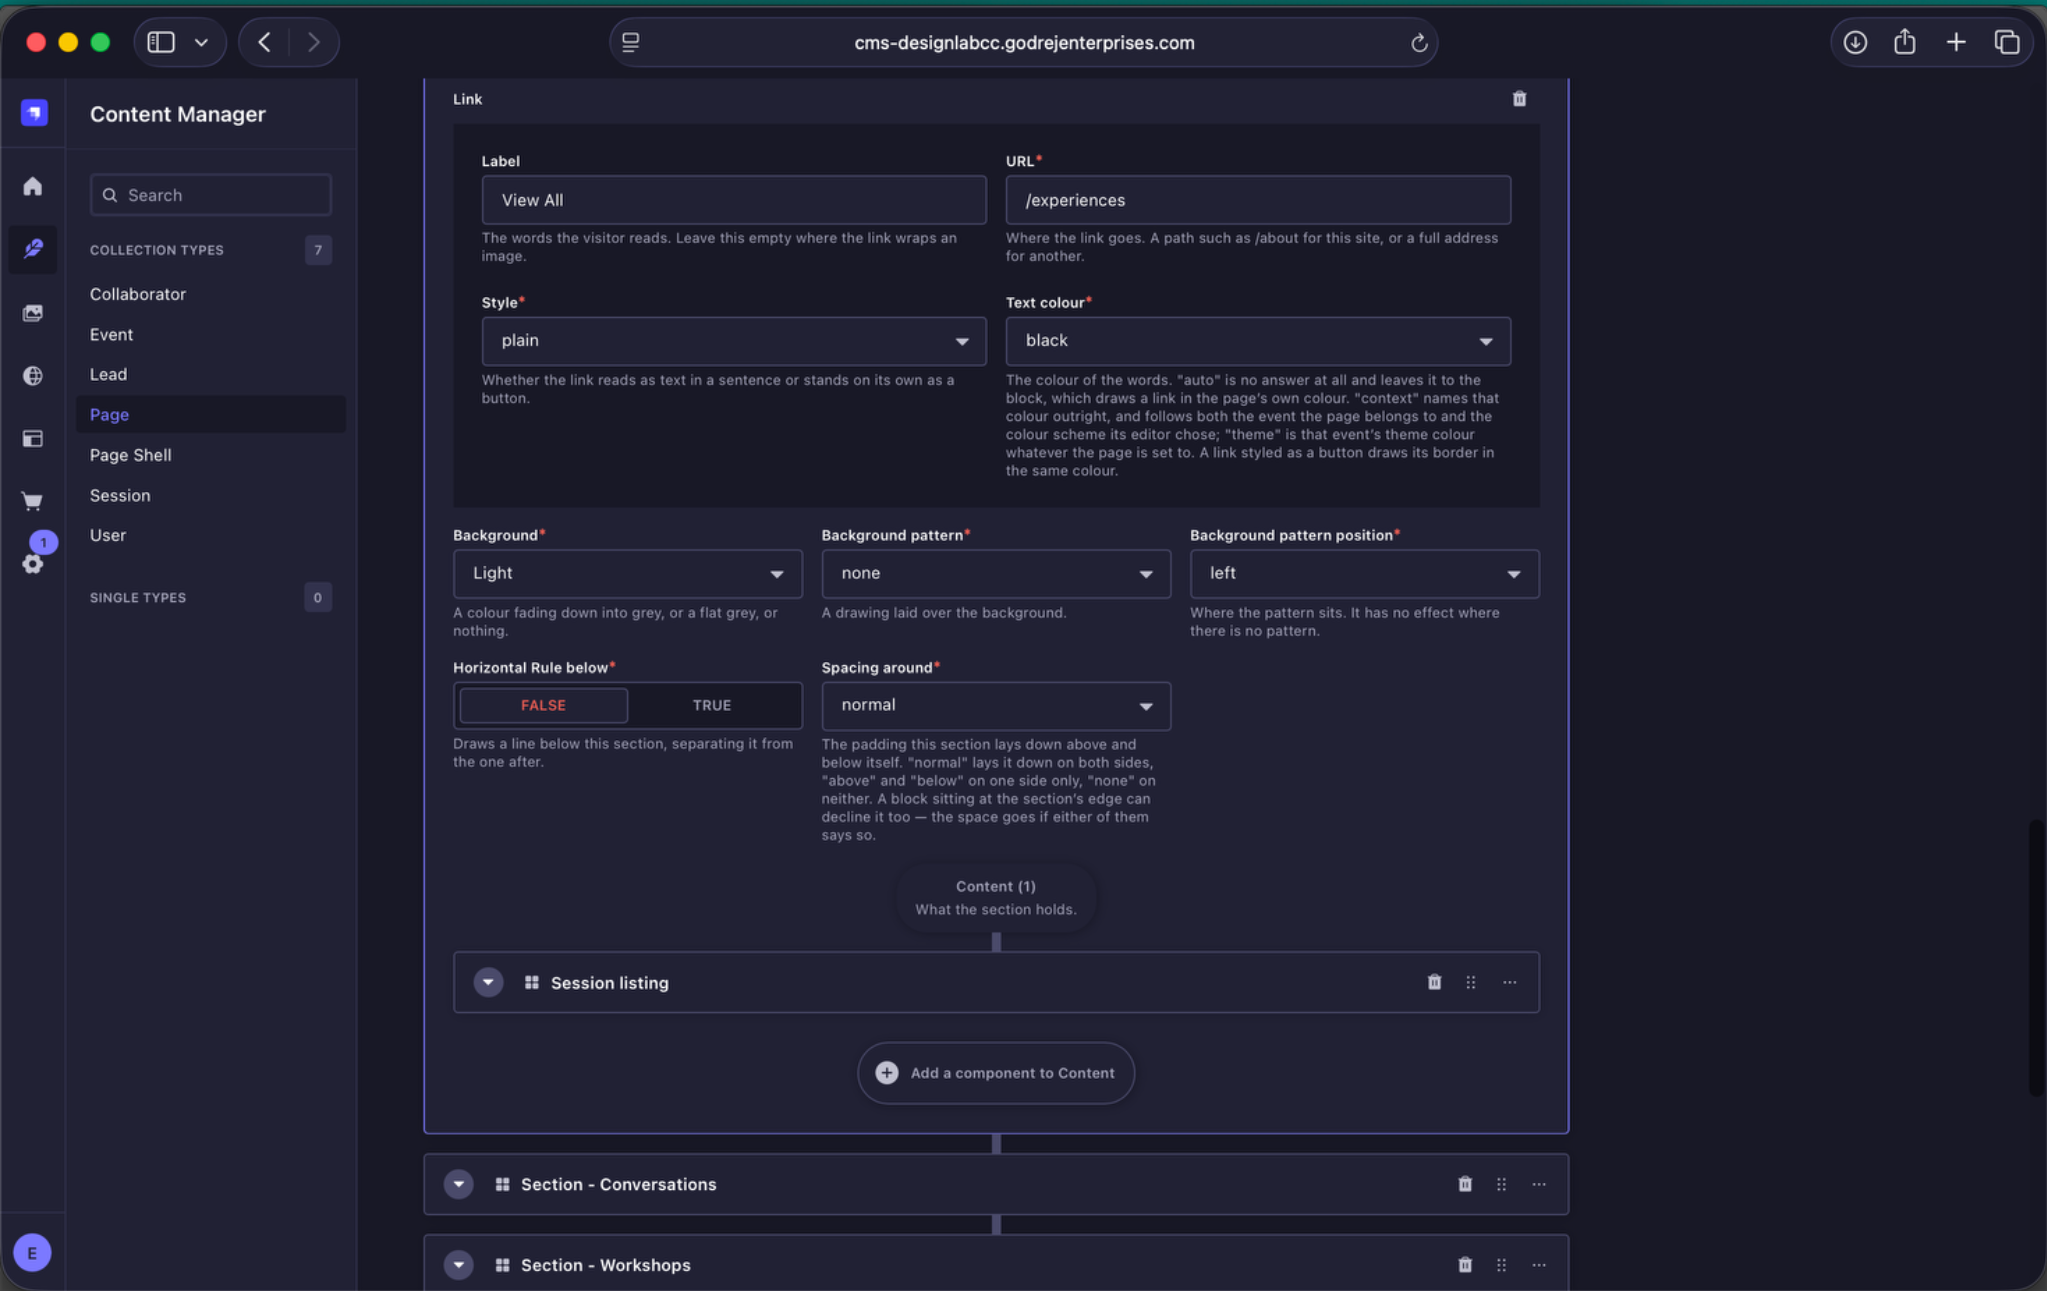
Task: Open the user avatar E
Action: [33, 1252]
